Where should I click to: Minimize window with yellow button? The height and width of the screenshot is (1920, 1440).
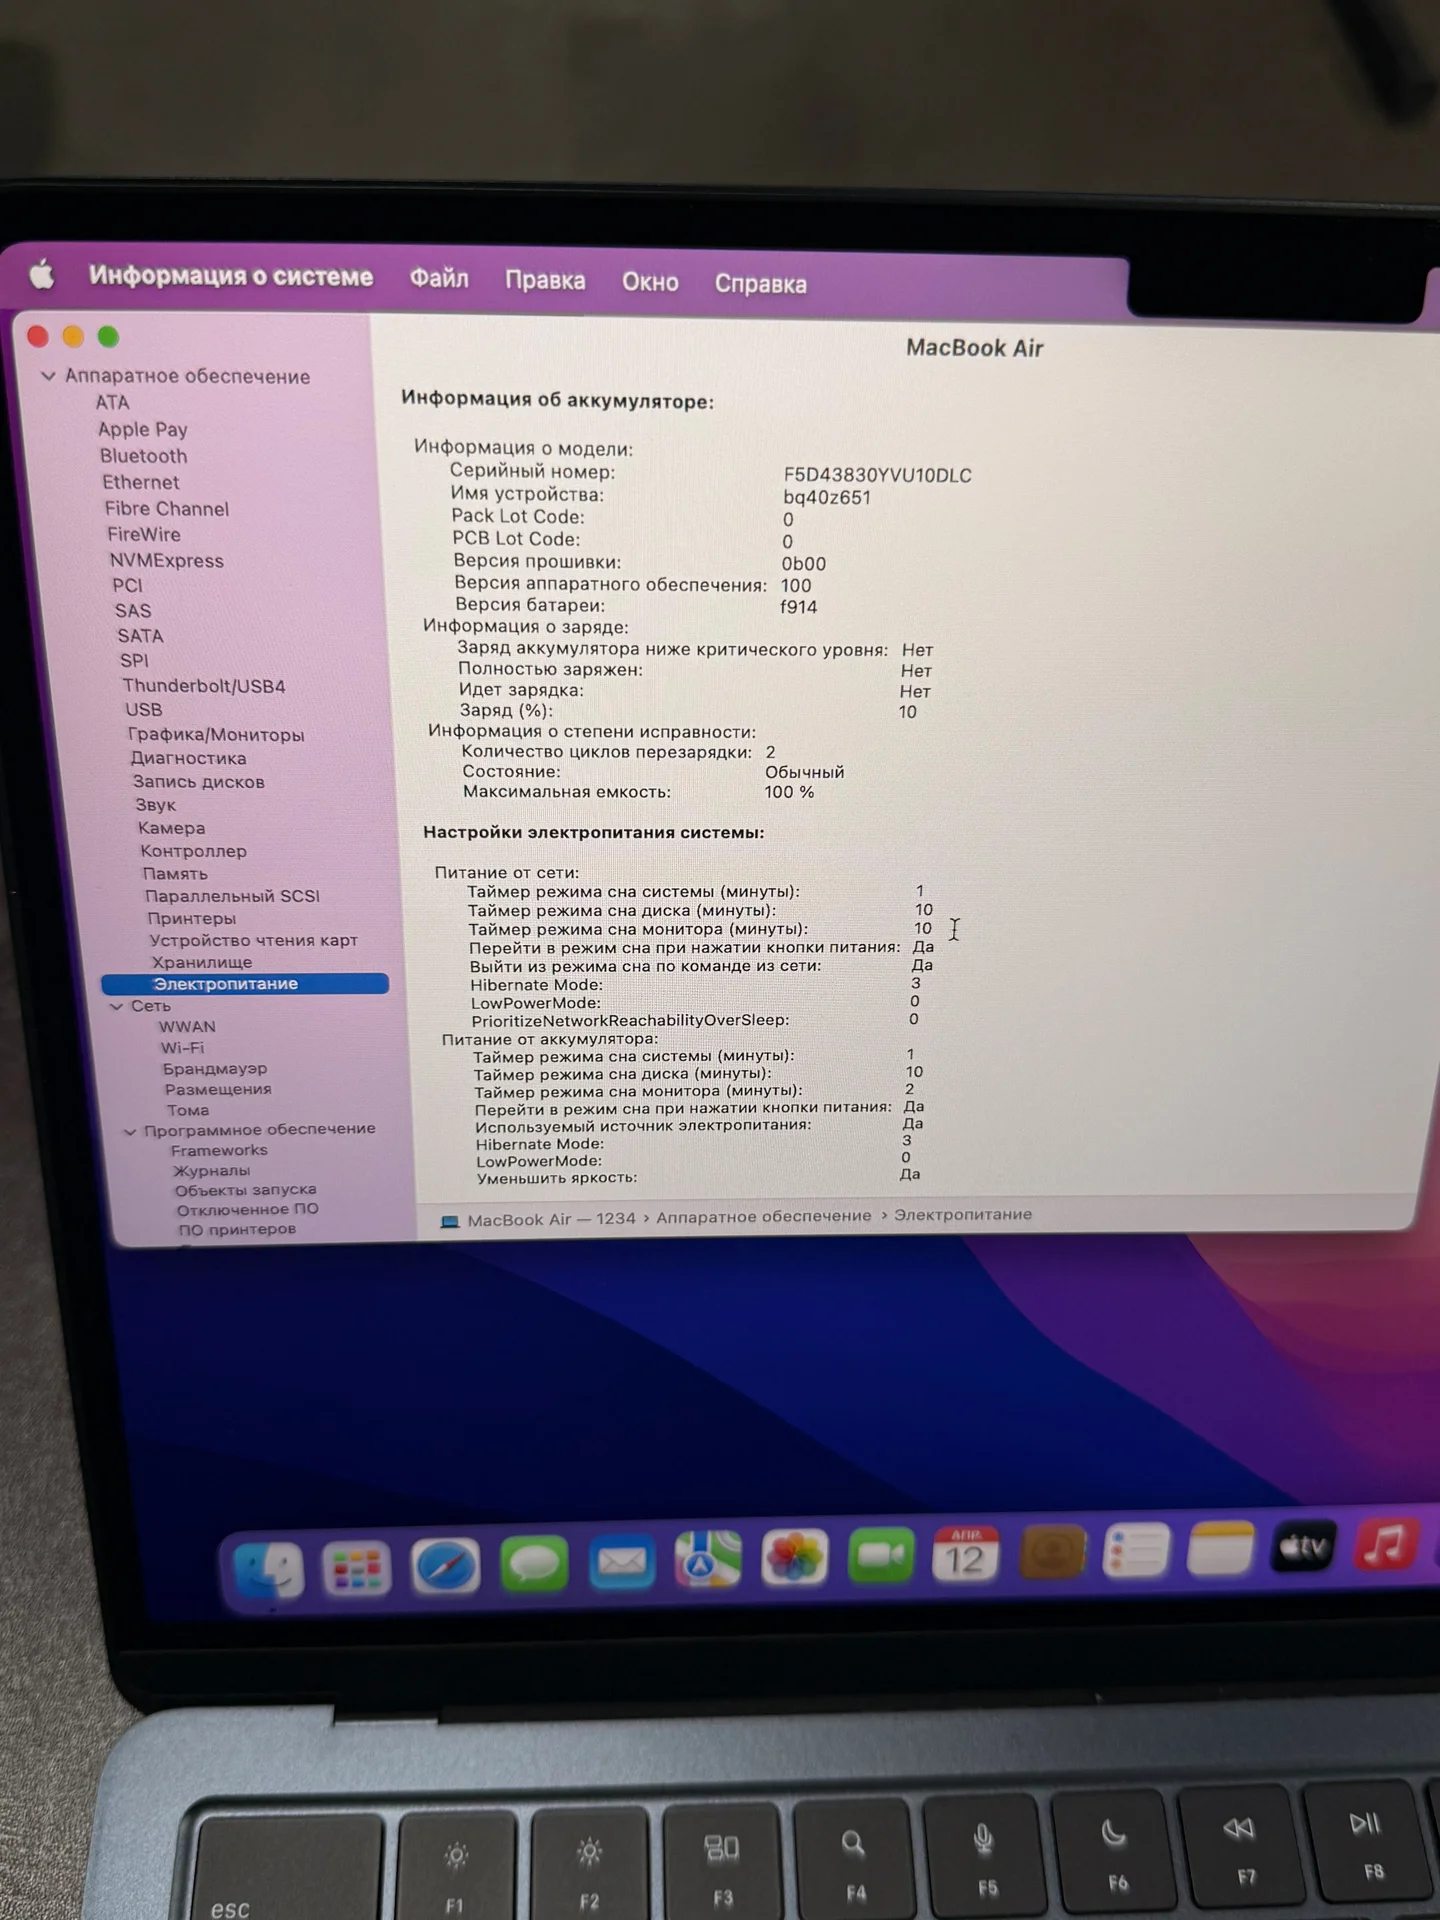coord(73,337)
